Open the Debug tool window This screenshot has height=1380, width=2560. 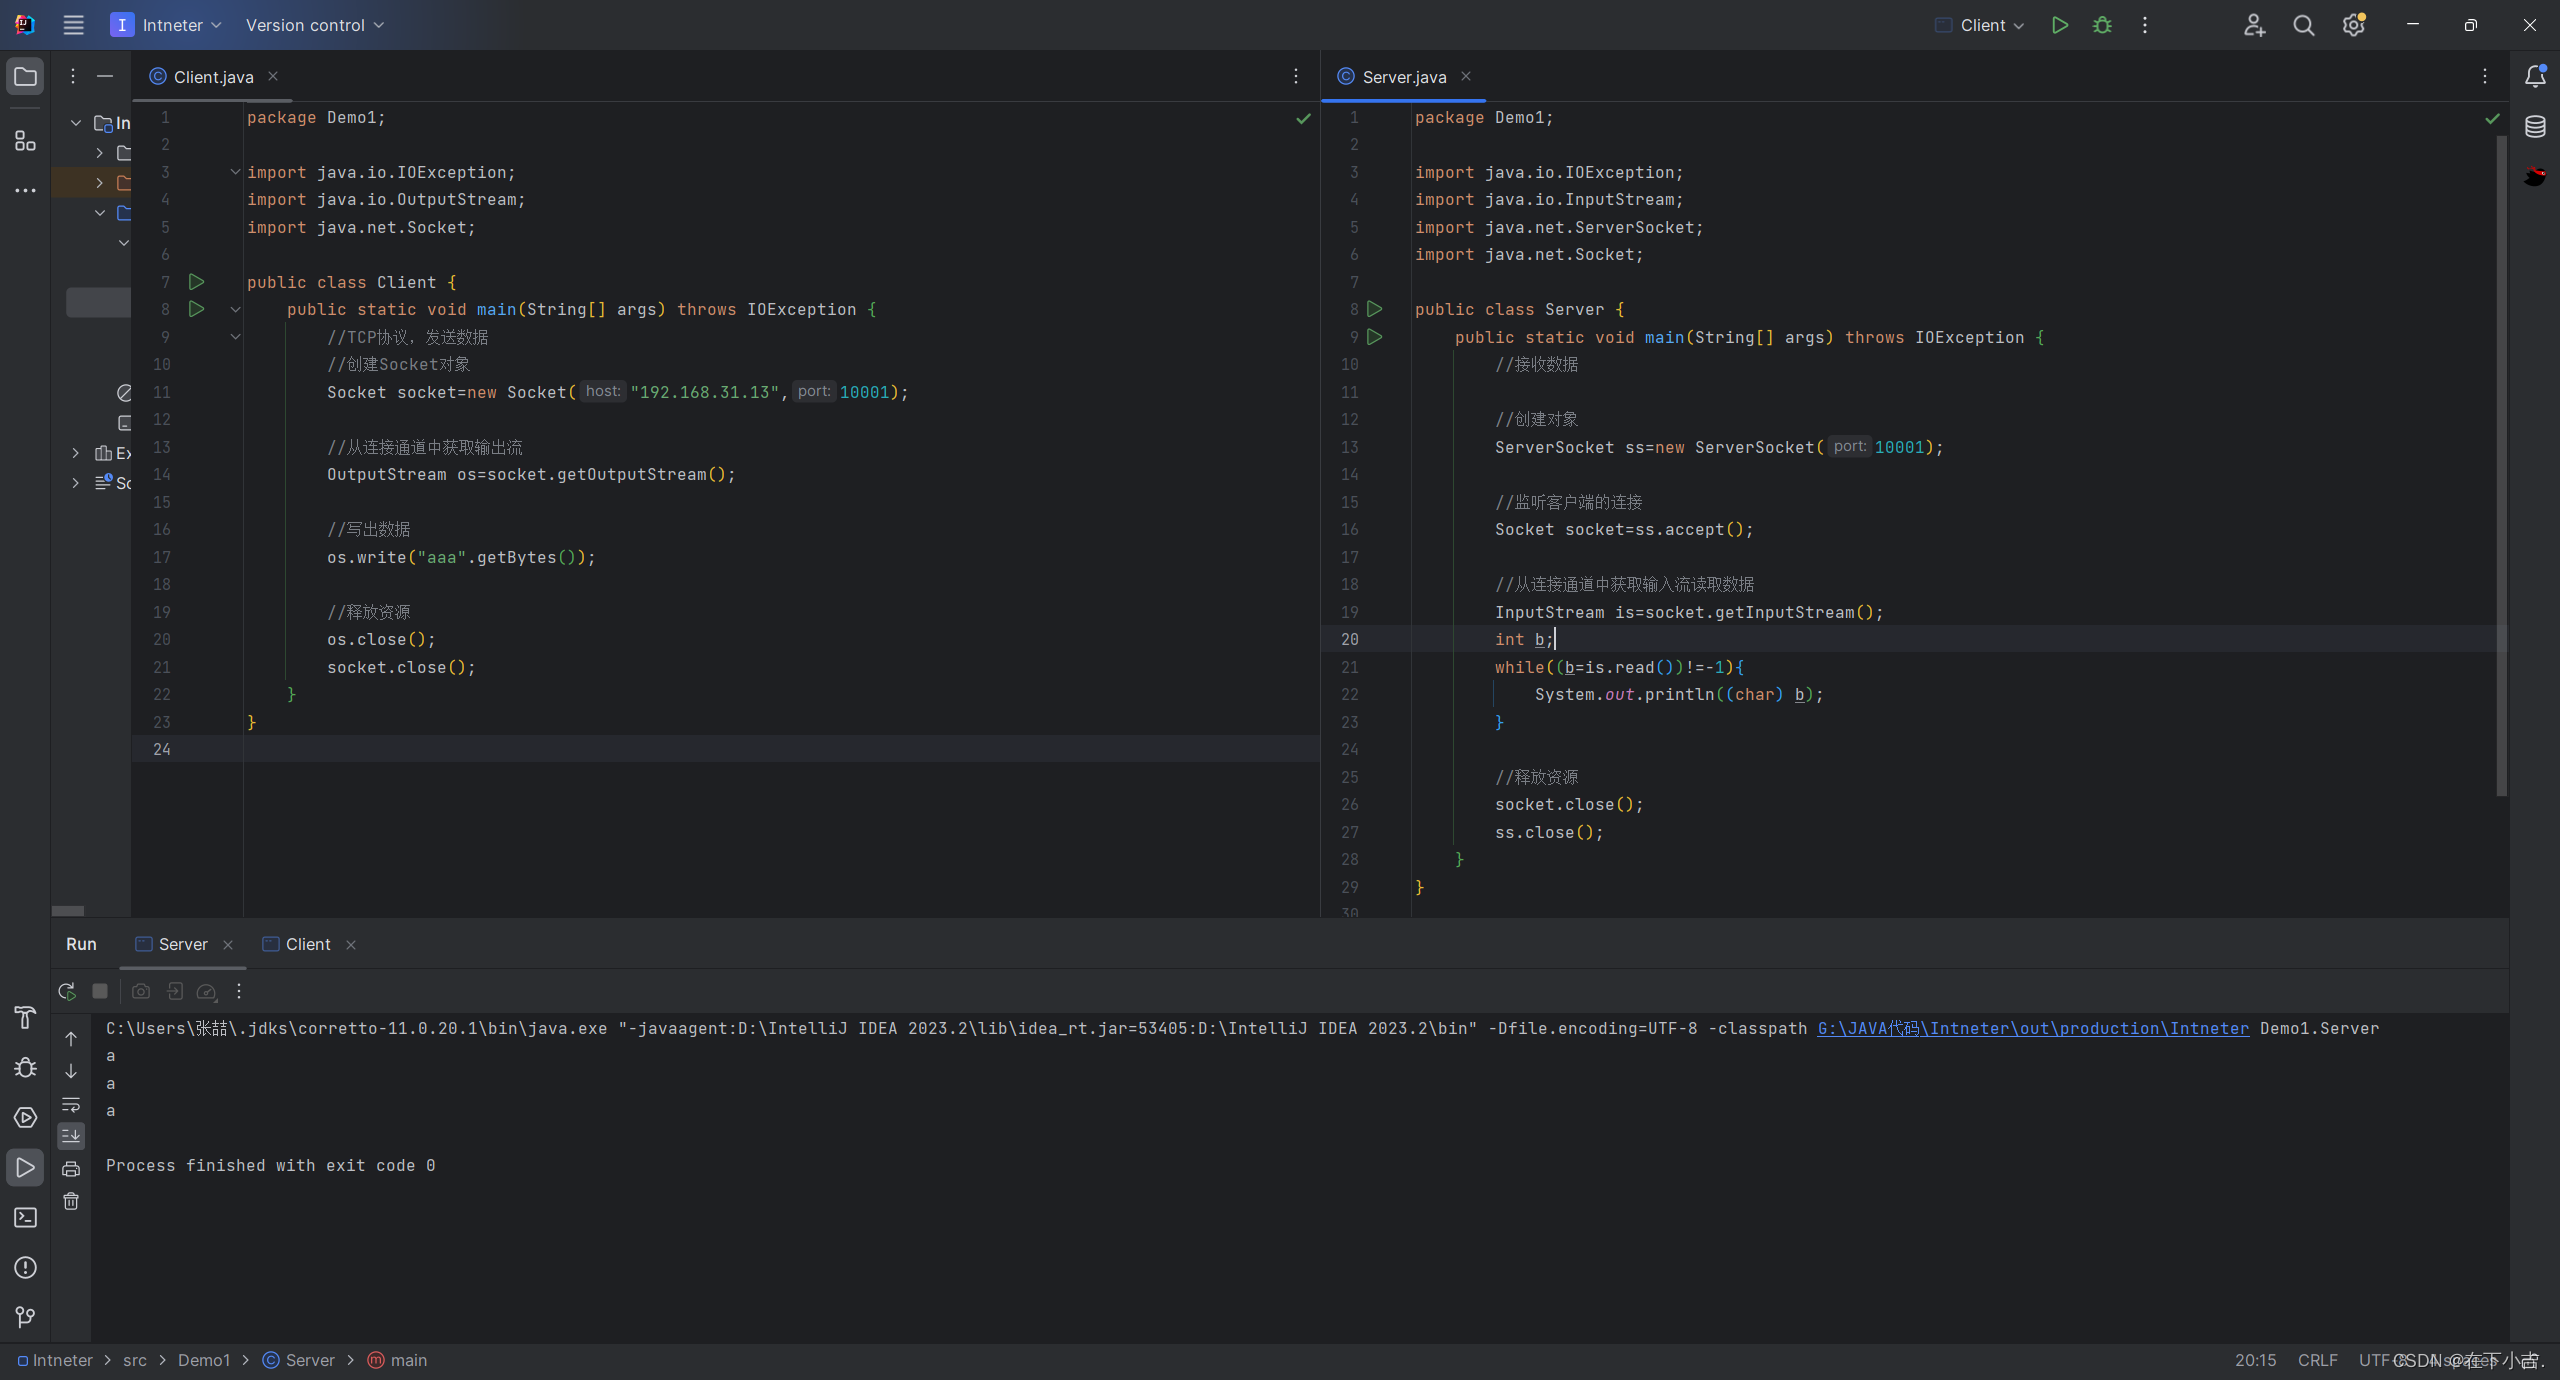pyautogui.click(x=25, y=1068)
